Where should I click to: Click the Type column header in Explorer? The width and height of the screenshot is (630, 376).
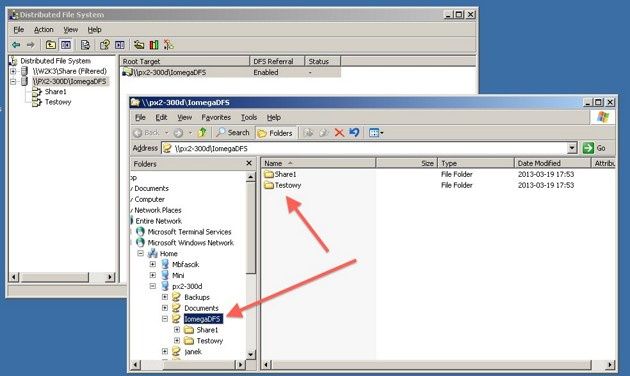pos(476,163)
